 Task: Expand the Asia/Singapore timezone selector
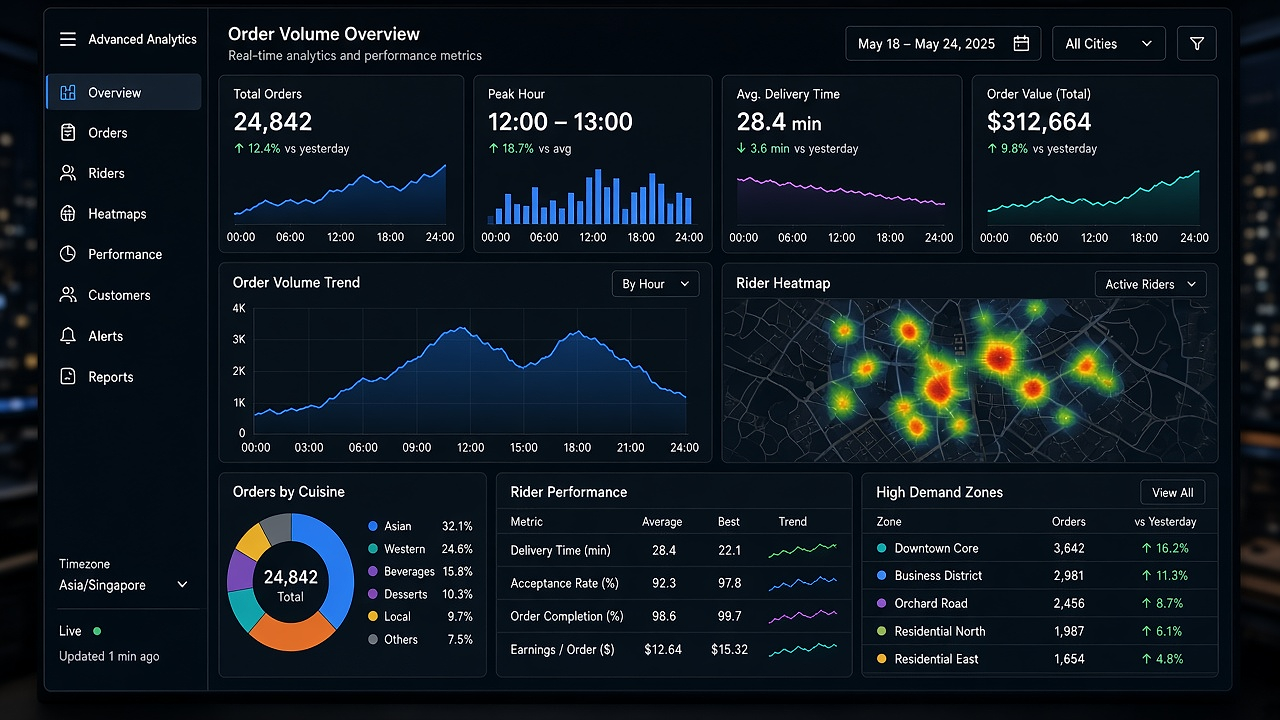pos(124,585)
